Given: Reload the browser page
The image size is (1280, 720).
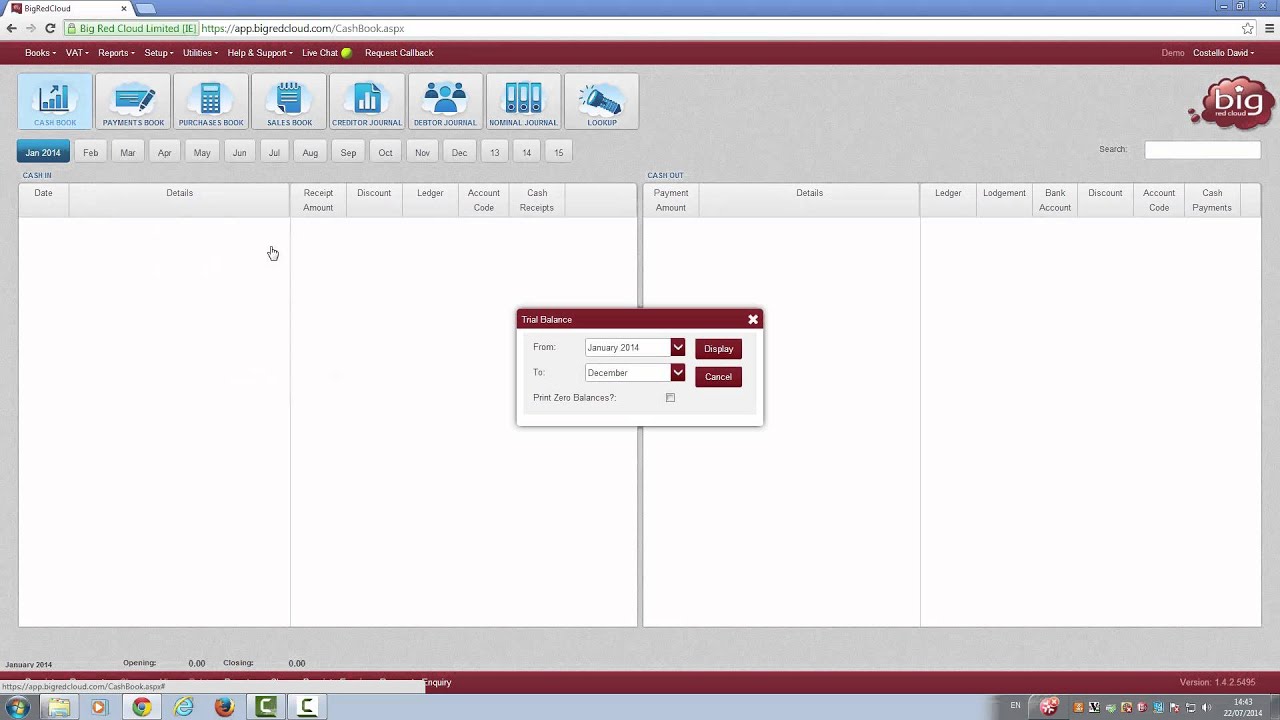Looking at the screenshot, I should point(50,29).
